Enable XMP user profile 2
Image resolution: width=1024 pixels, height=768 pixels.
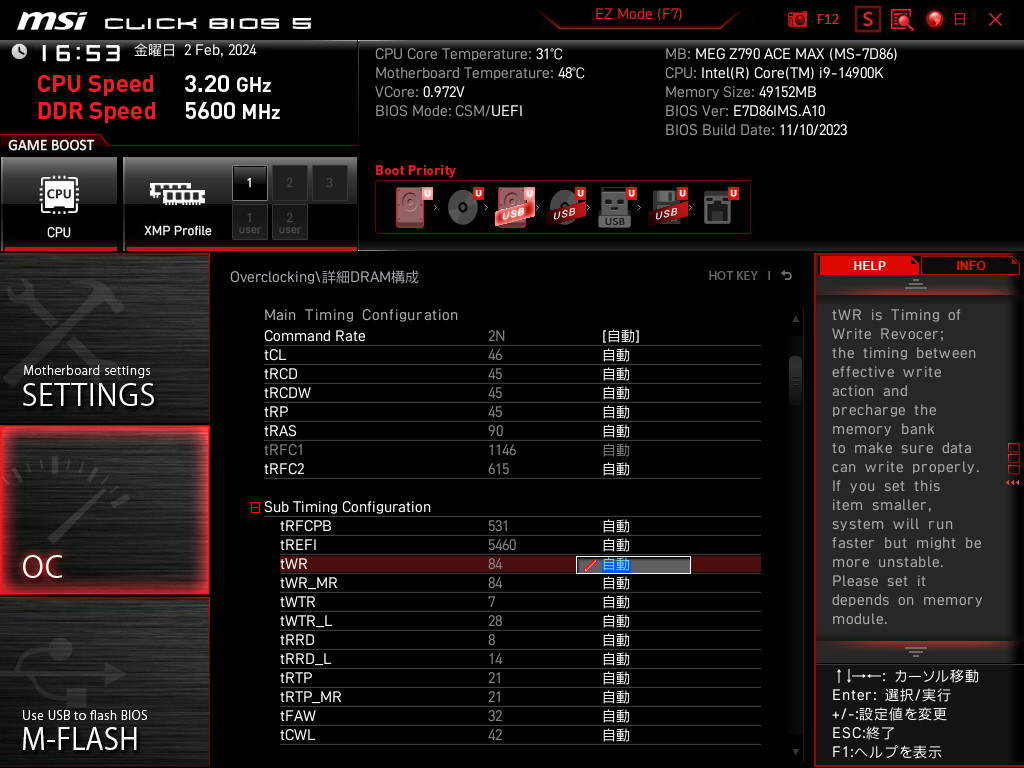[289, 222]
